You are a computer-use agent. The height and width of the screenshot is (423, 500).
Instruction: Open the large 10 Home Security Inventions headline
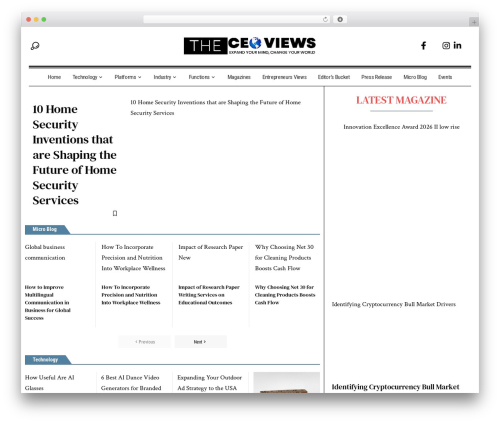coord(74,155)
